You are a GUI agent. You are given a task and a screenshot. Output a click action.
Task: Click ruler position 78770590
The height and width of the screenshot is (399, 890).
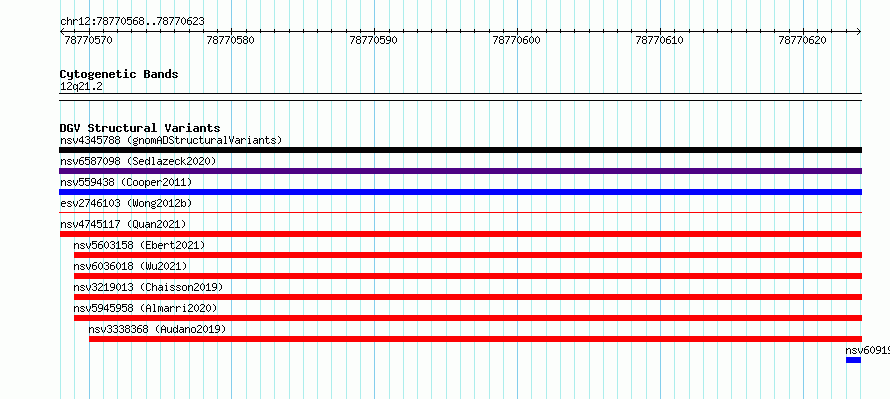coord(374,40)
